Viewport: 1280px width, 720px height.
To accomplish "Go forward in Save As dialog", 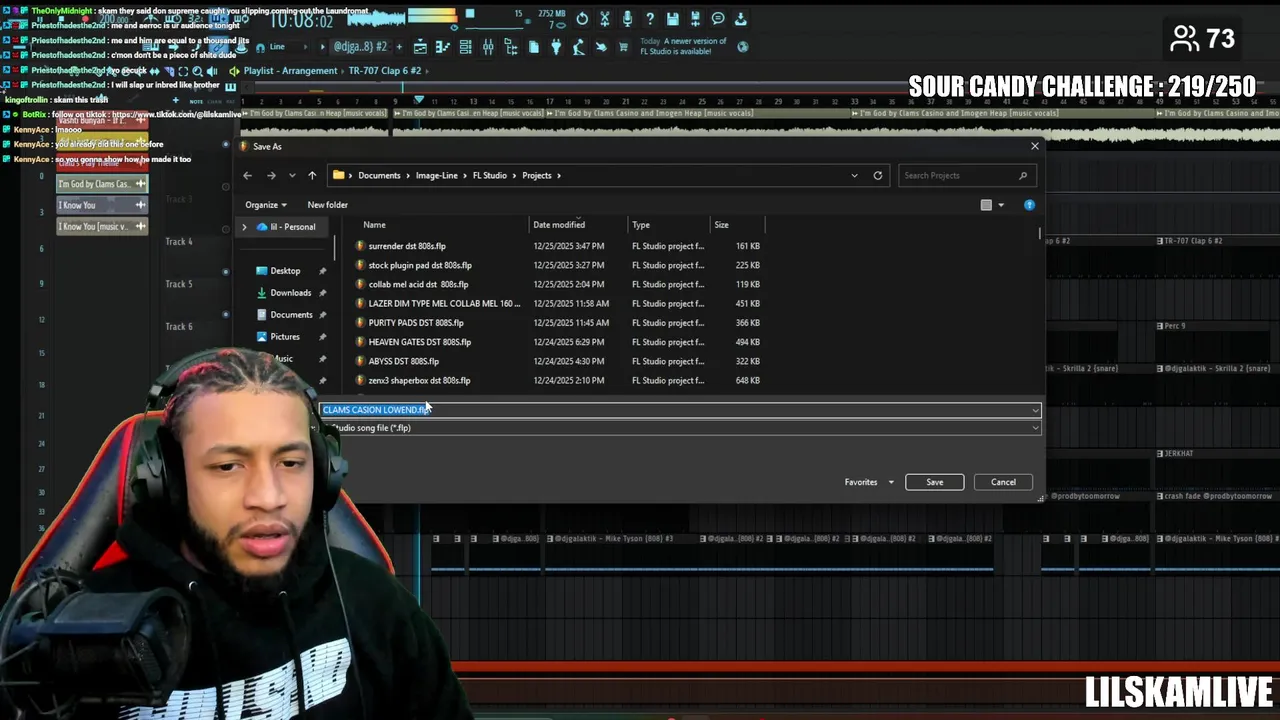I will coord(271,176).
